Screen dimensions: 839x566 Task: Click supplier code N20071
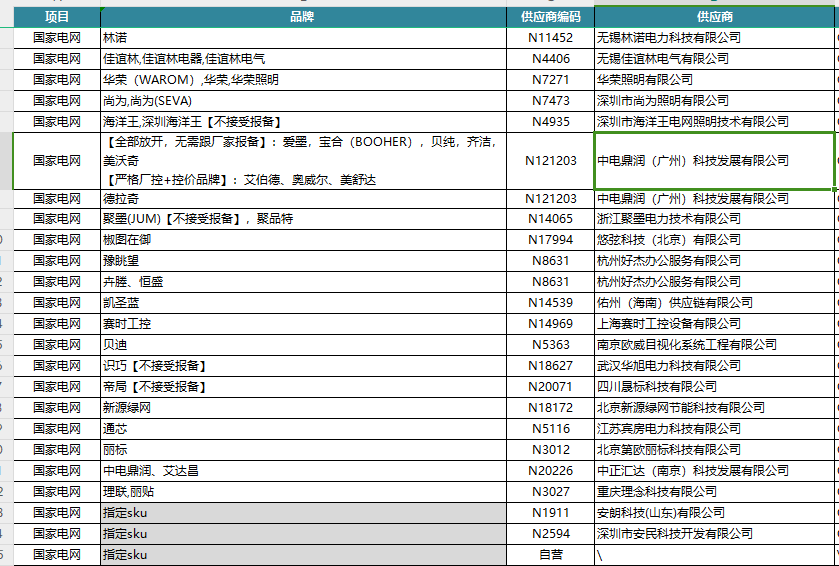click(x=551, y=386)
